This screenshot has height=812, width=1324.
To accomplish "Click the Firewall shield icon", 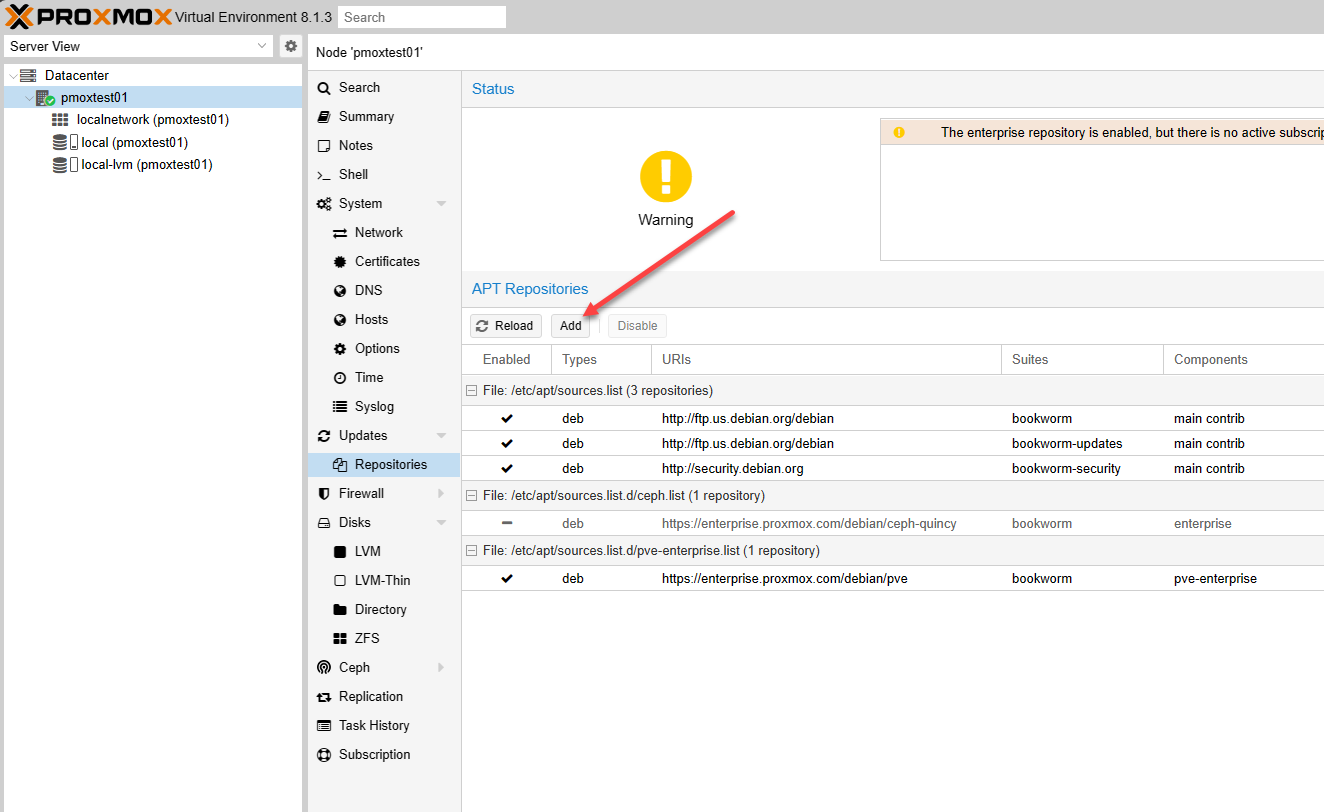I will tap(323, 494).
